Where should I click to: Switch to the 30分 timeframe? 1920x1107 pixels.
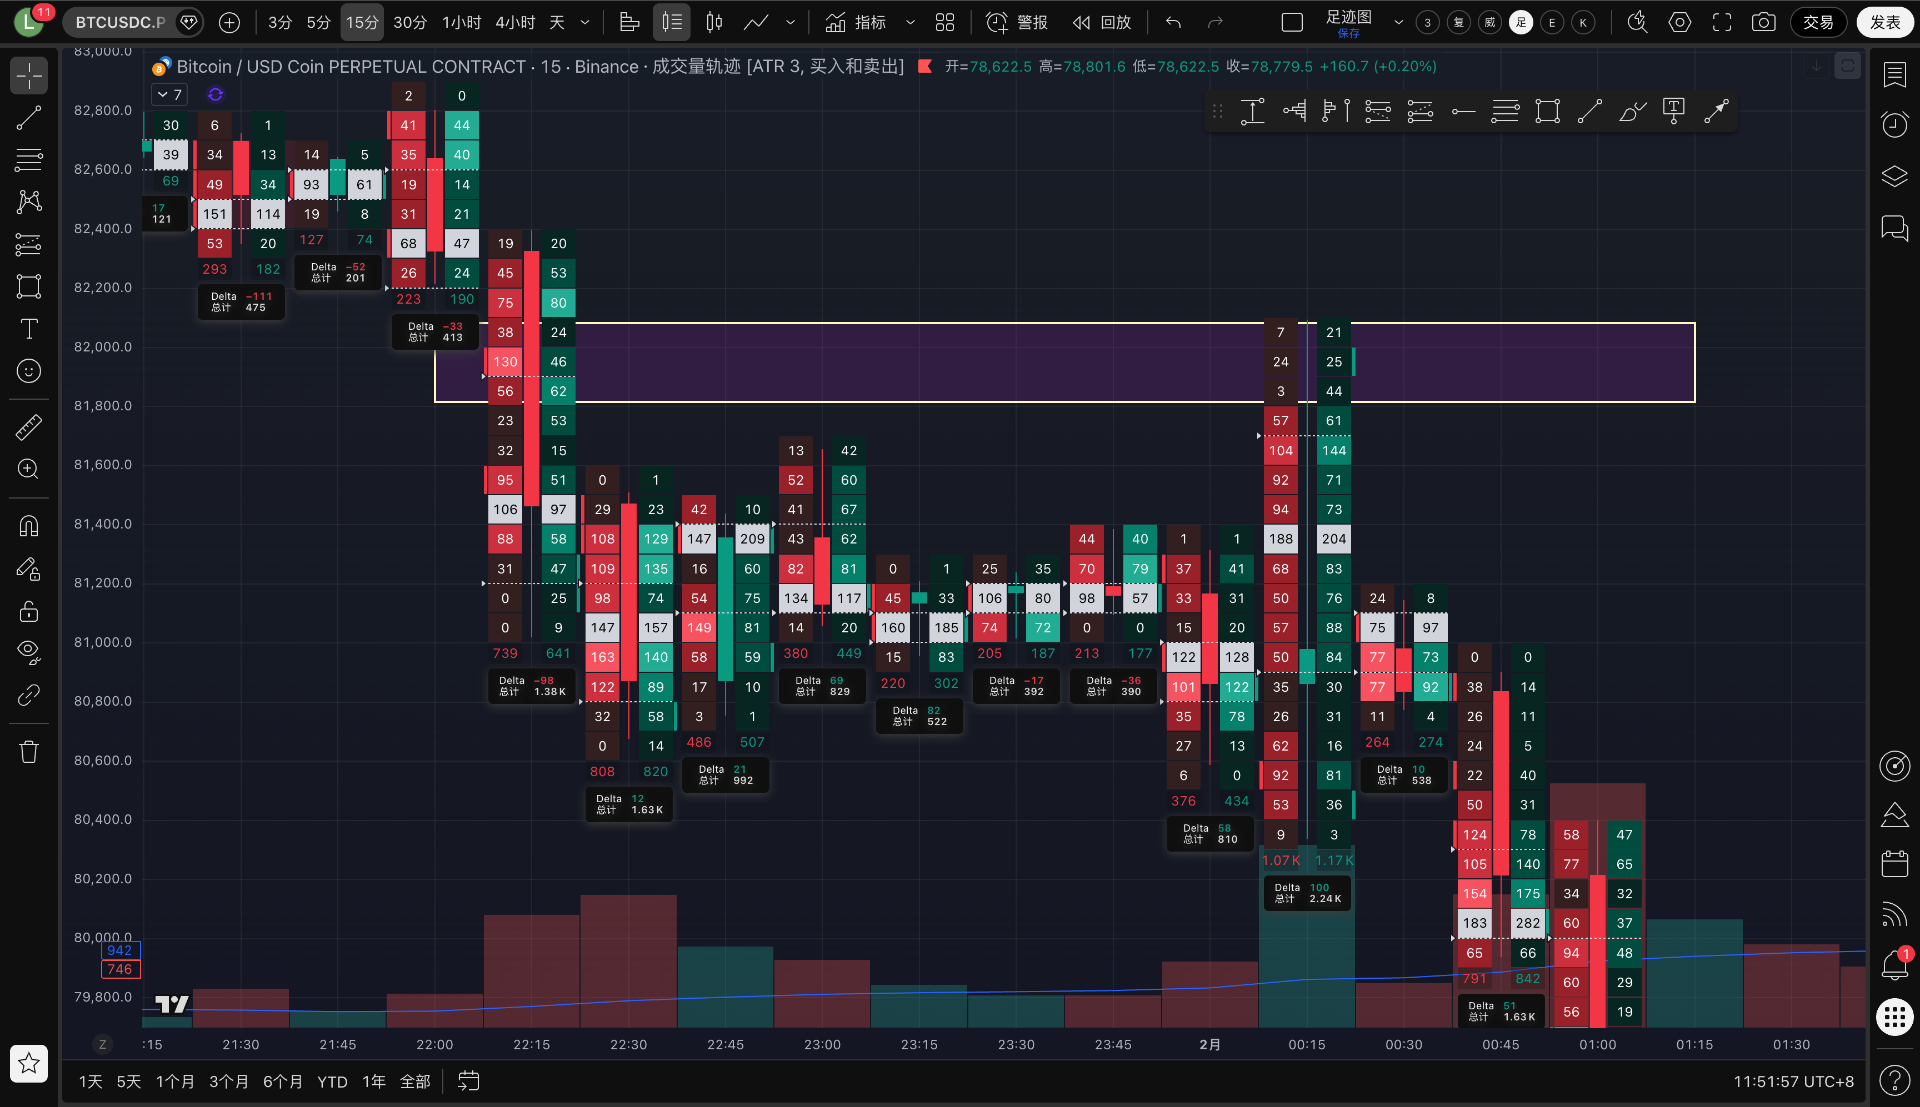409,22
